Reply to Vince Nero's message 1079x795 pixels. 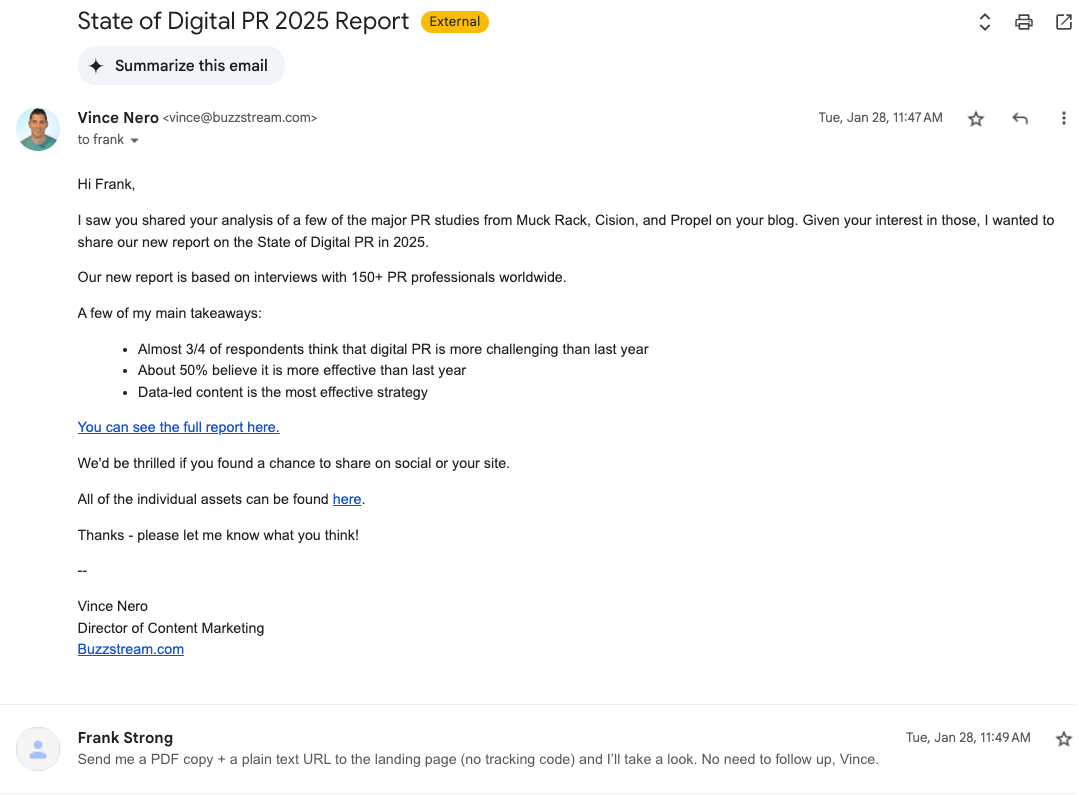point(1019,118)
